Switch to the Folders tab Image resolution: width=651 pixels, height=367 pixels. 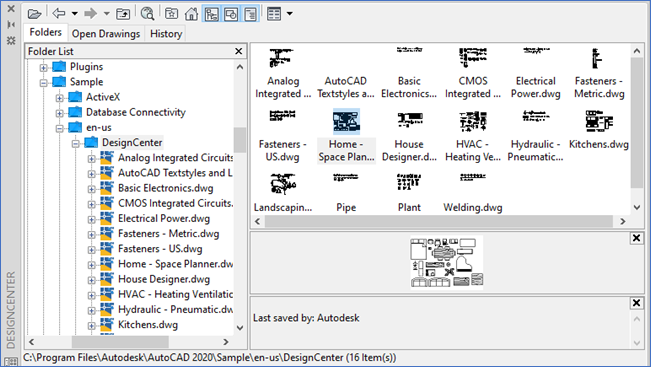click(45, 32)
